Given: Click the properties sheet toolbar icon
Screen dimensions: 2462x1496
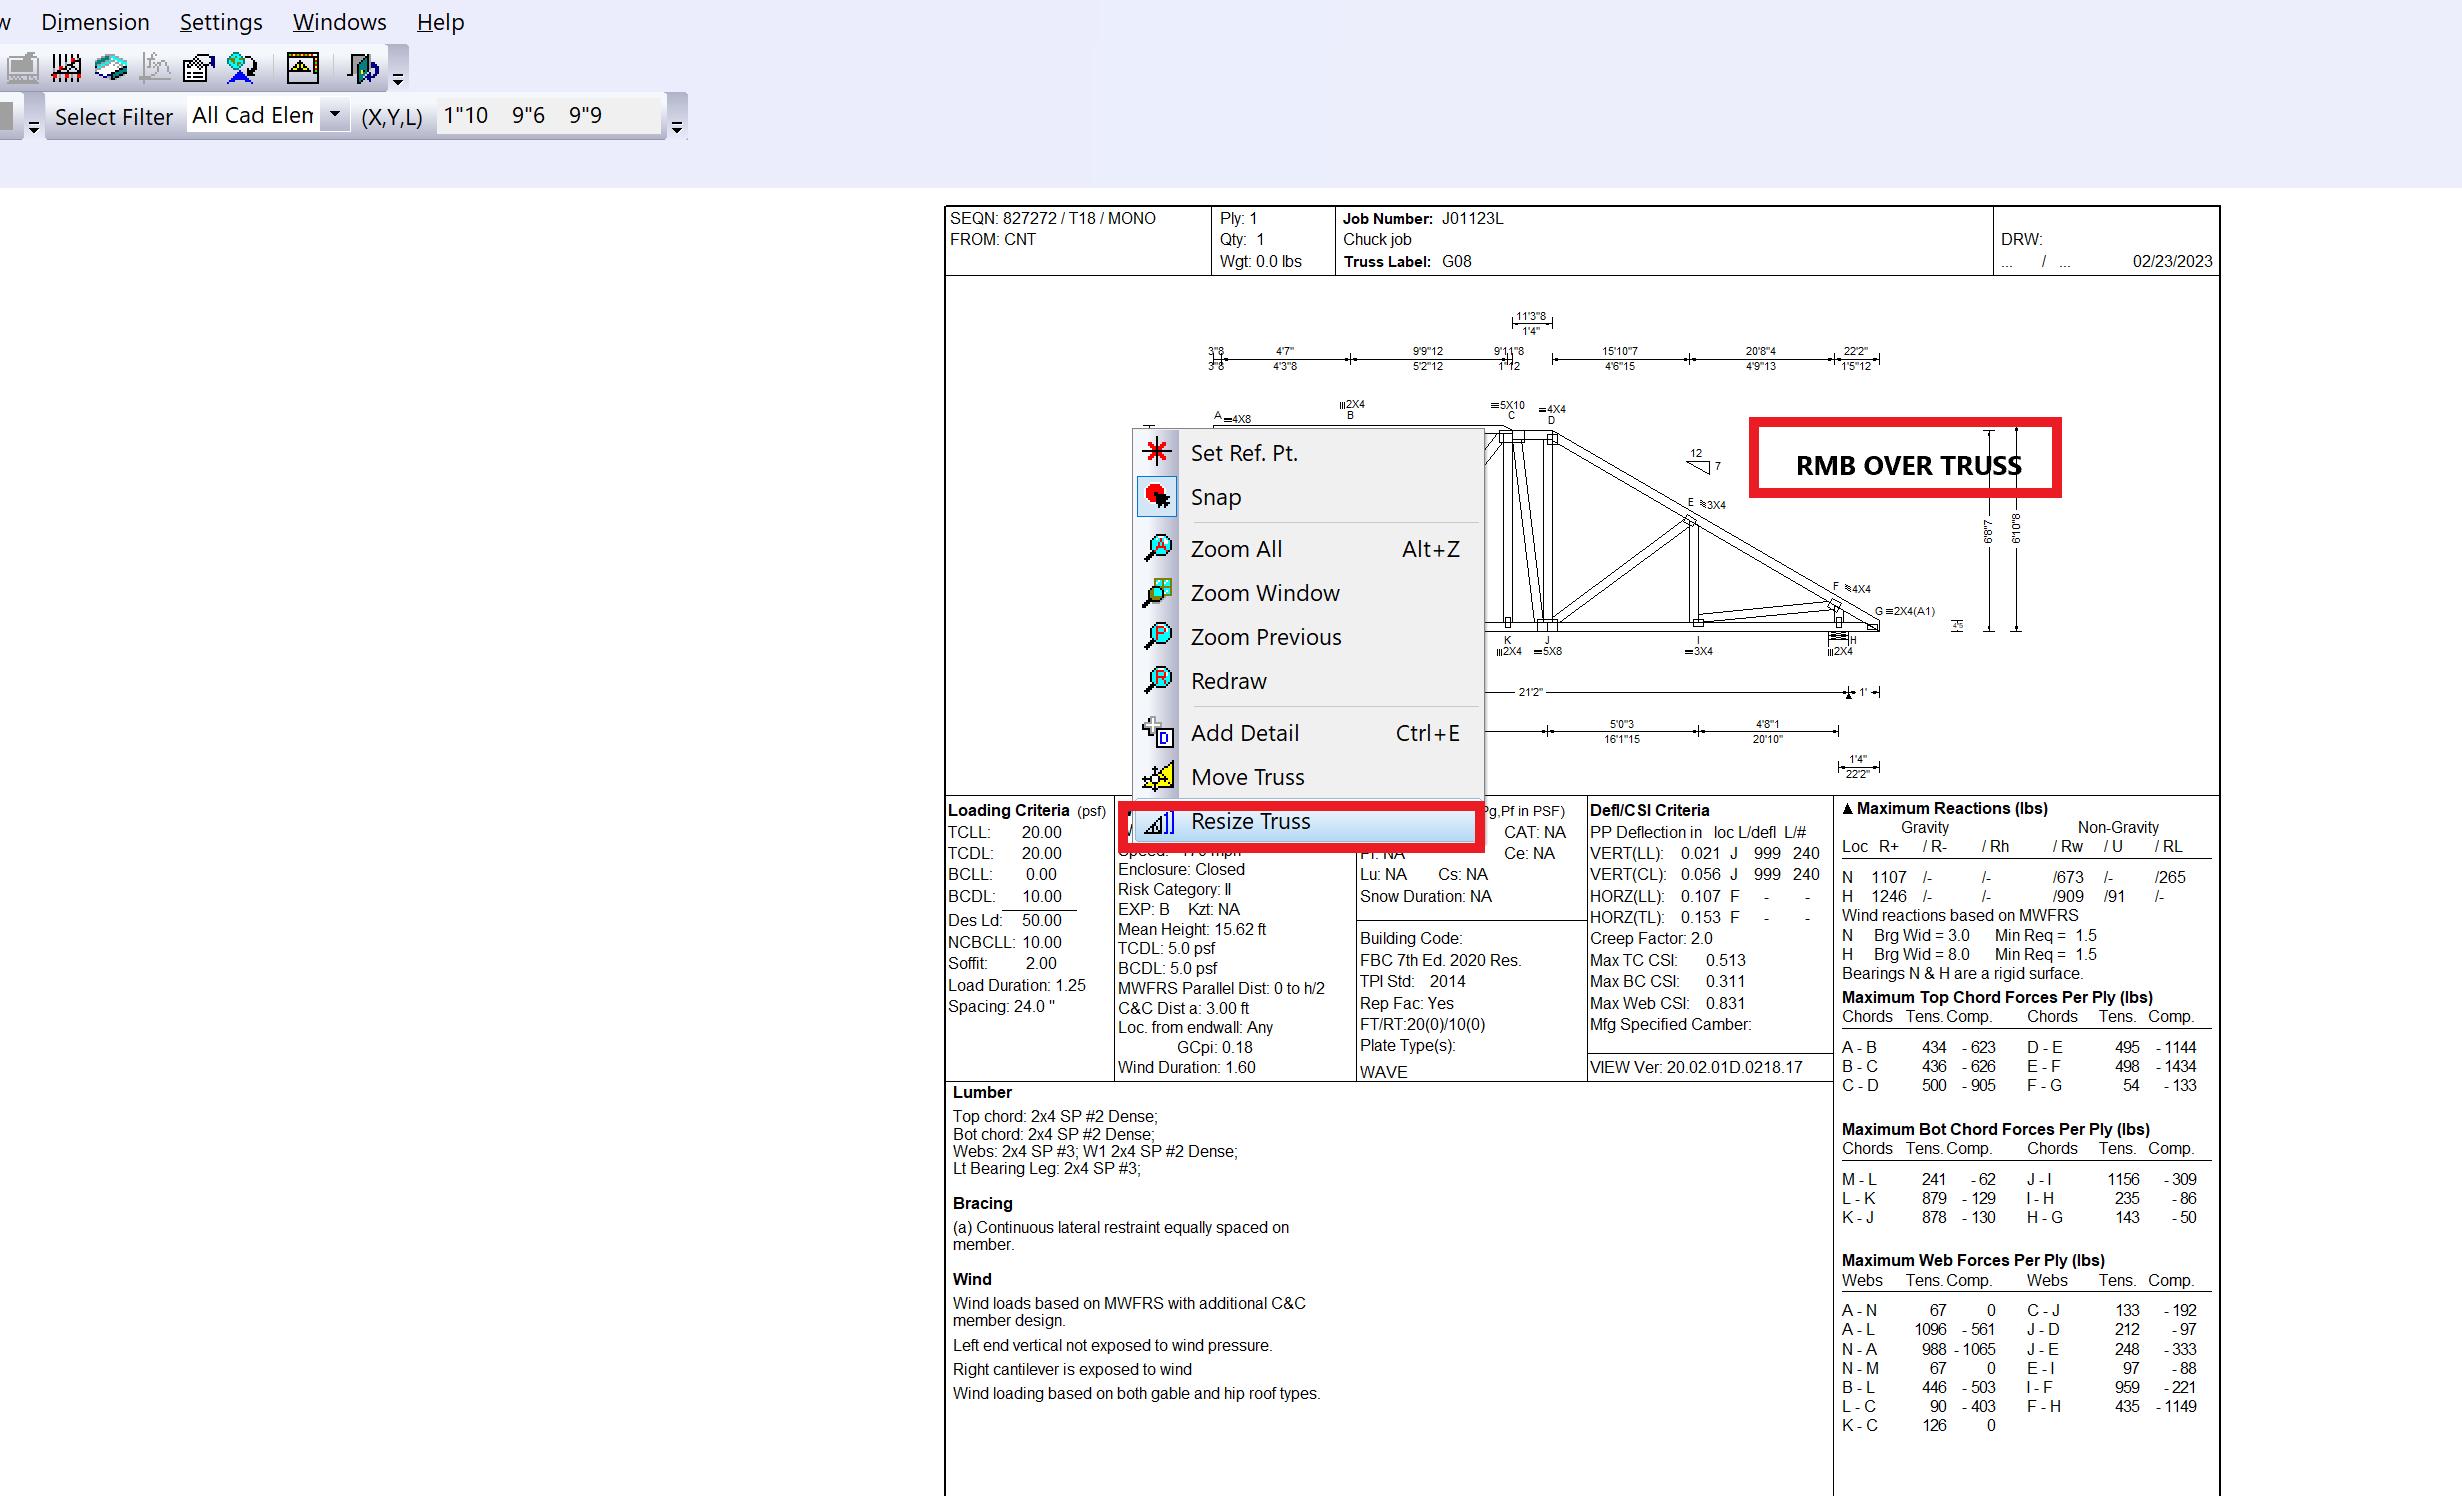Looking at the screenshot, I should [198, 68].
